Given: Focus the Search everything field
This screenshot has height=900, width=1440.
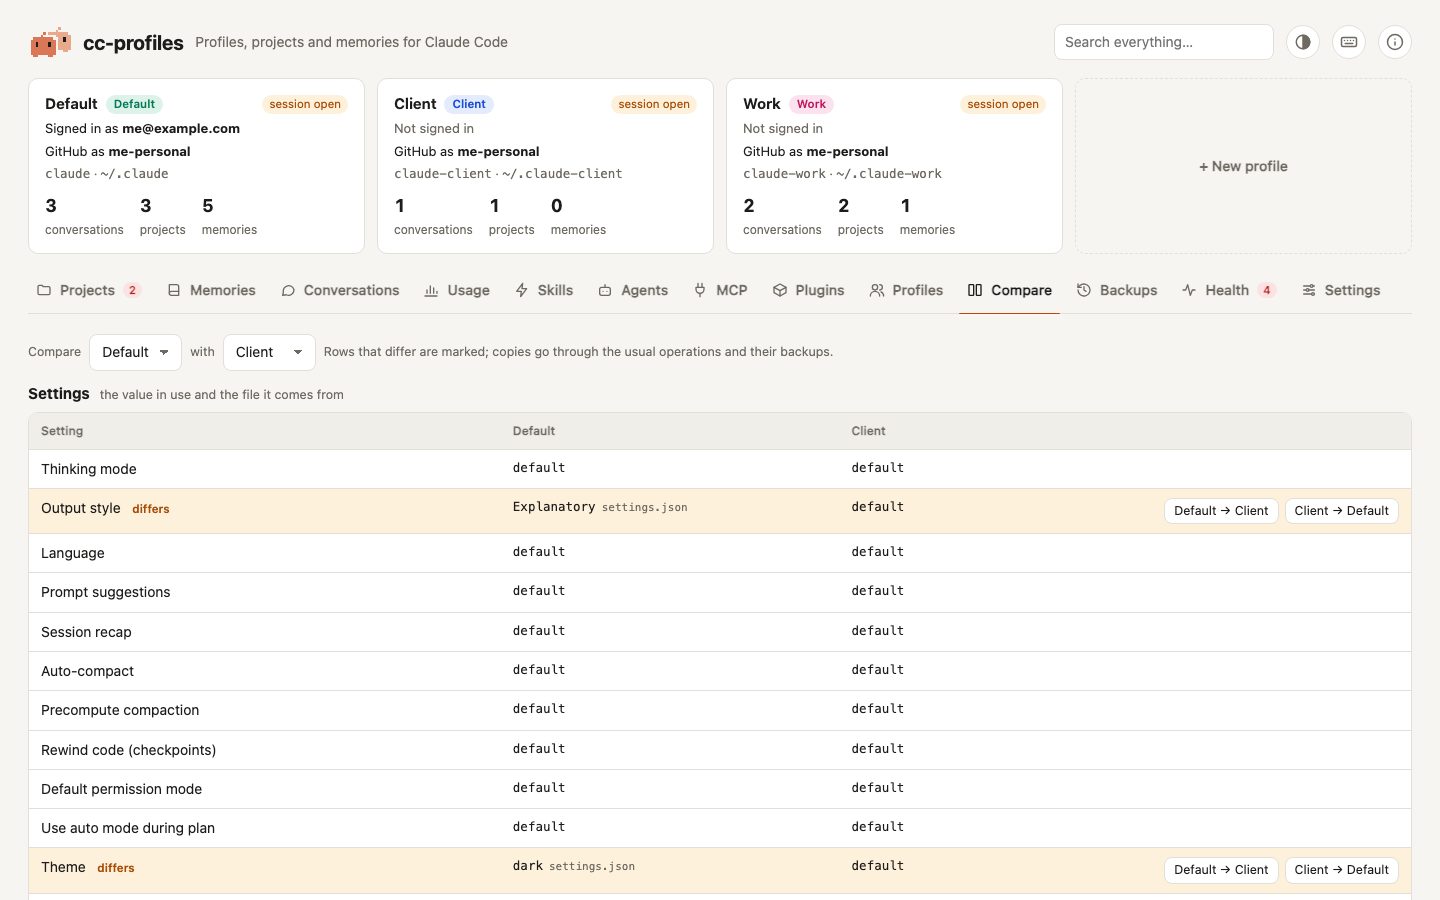Looking at the screenshot, I should pos(1164,42).
